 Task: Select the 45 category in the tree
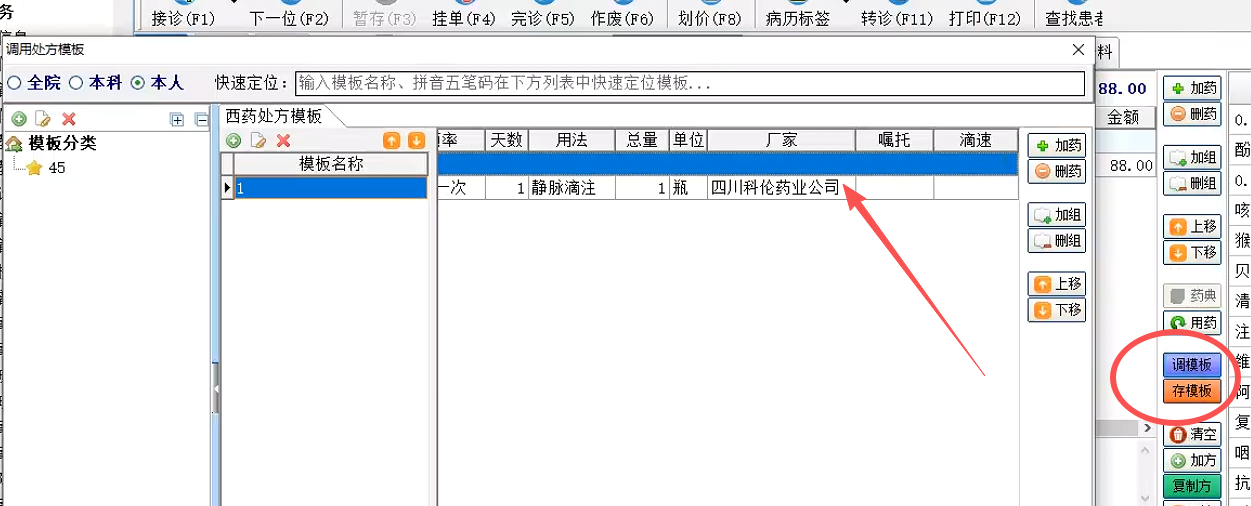(56, 168)
